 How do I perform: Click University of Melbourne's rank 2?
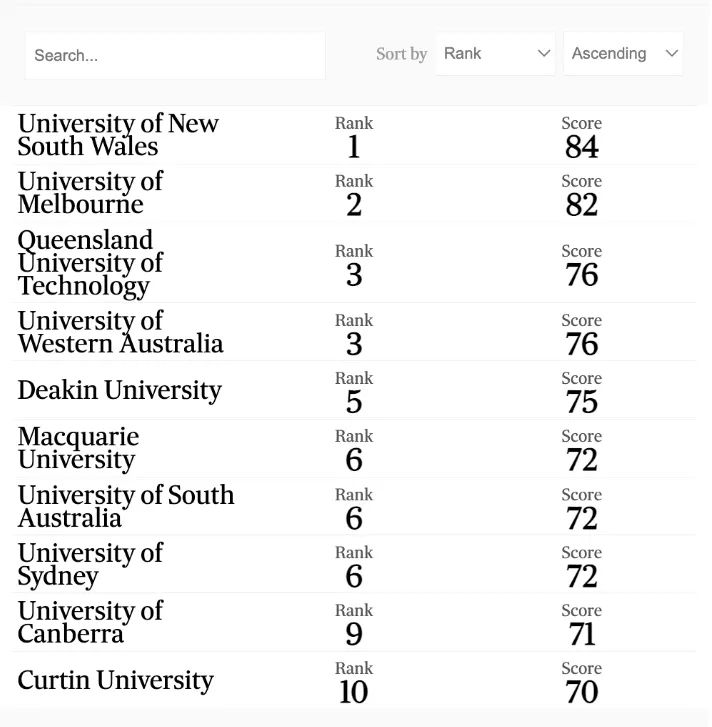point(353,205)
